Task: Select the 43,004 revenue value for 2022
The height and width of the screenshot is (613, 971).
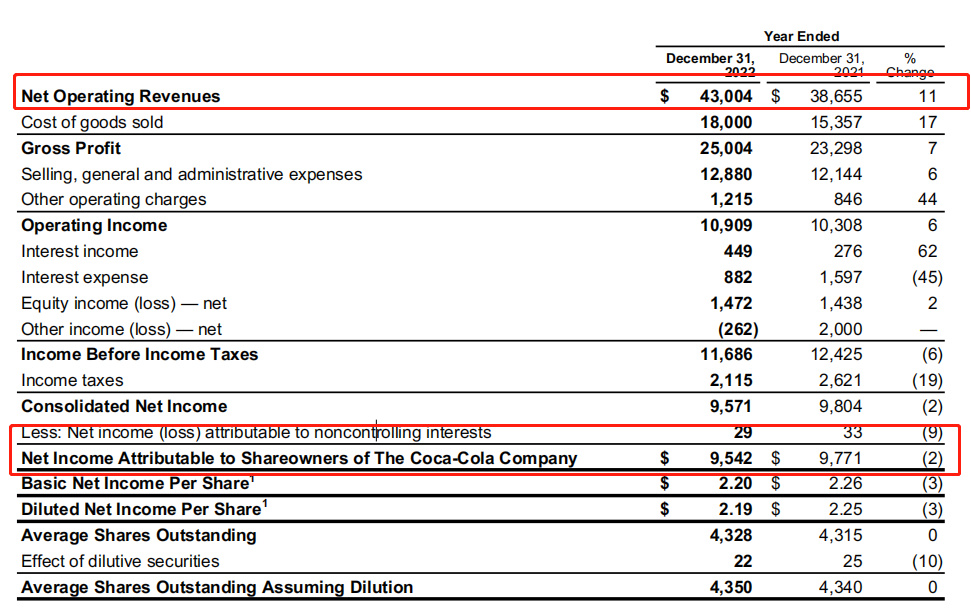Action: click(726, 97)
